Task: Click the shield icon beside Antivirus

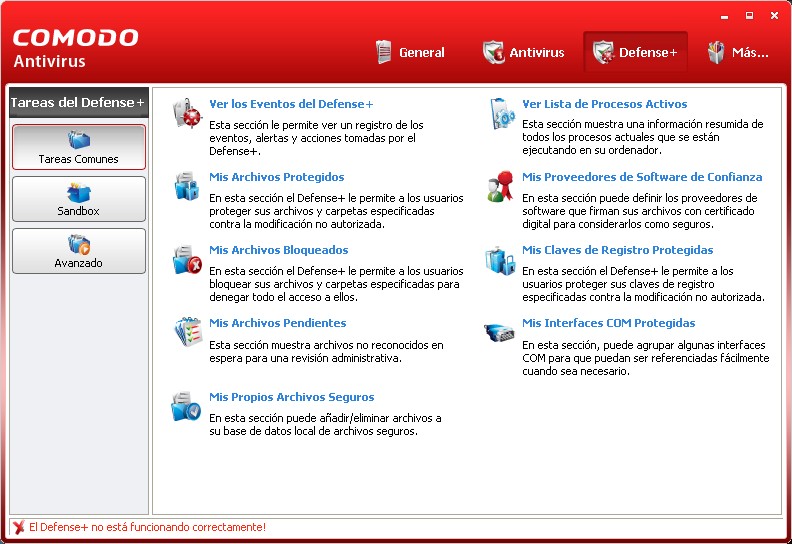Action: tap(493, 52)
